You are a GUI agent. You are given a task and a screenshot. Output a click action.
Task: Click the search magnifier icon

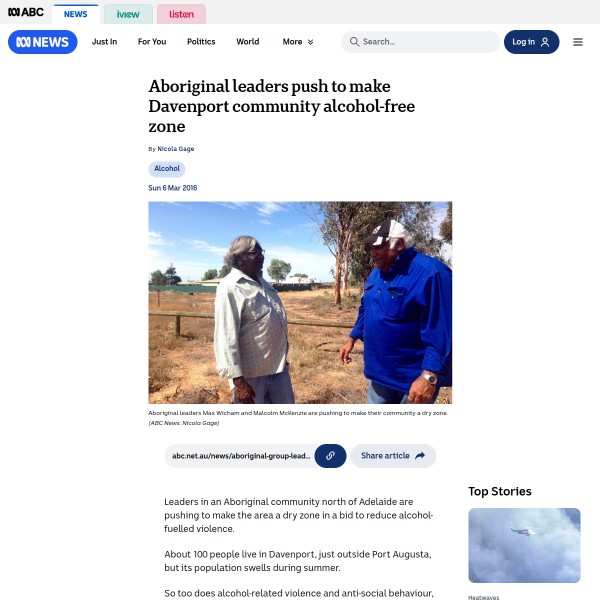click(x=354, y=42)
